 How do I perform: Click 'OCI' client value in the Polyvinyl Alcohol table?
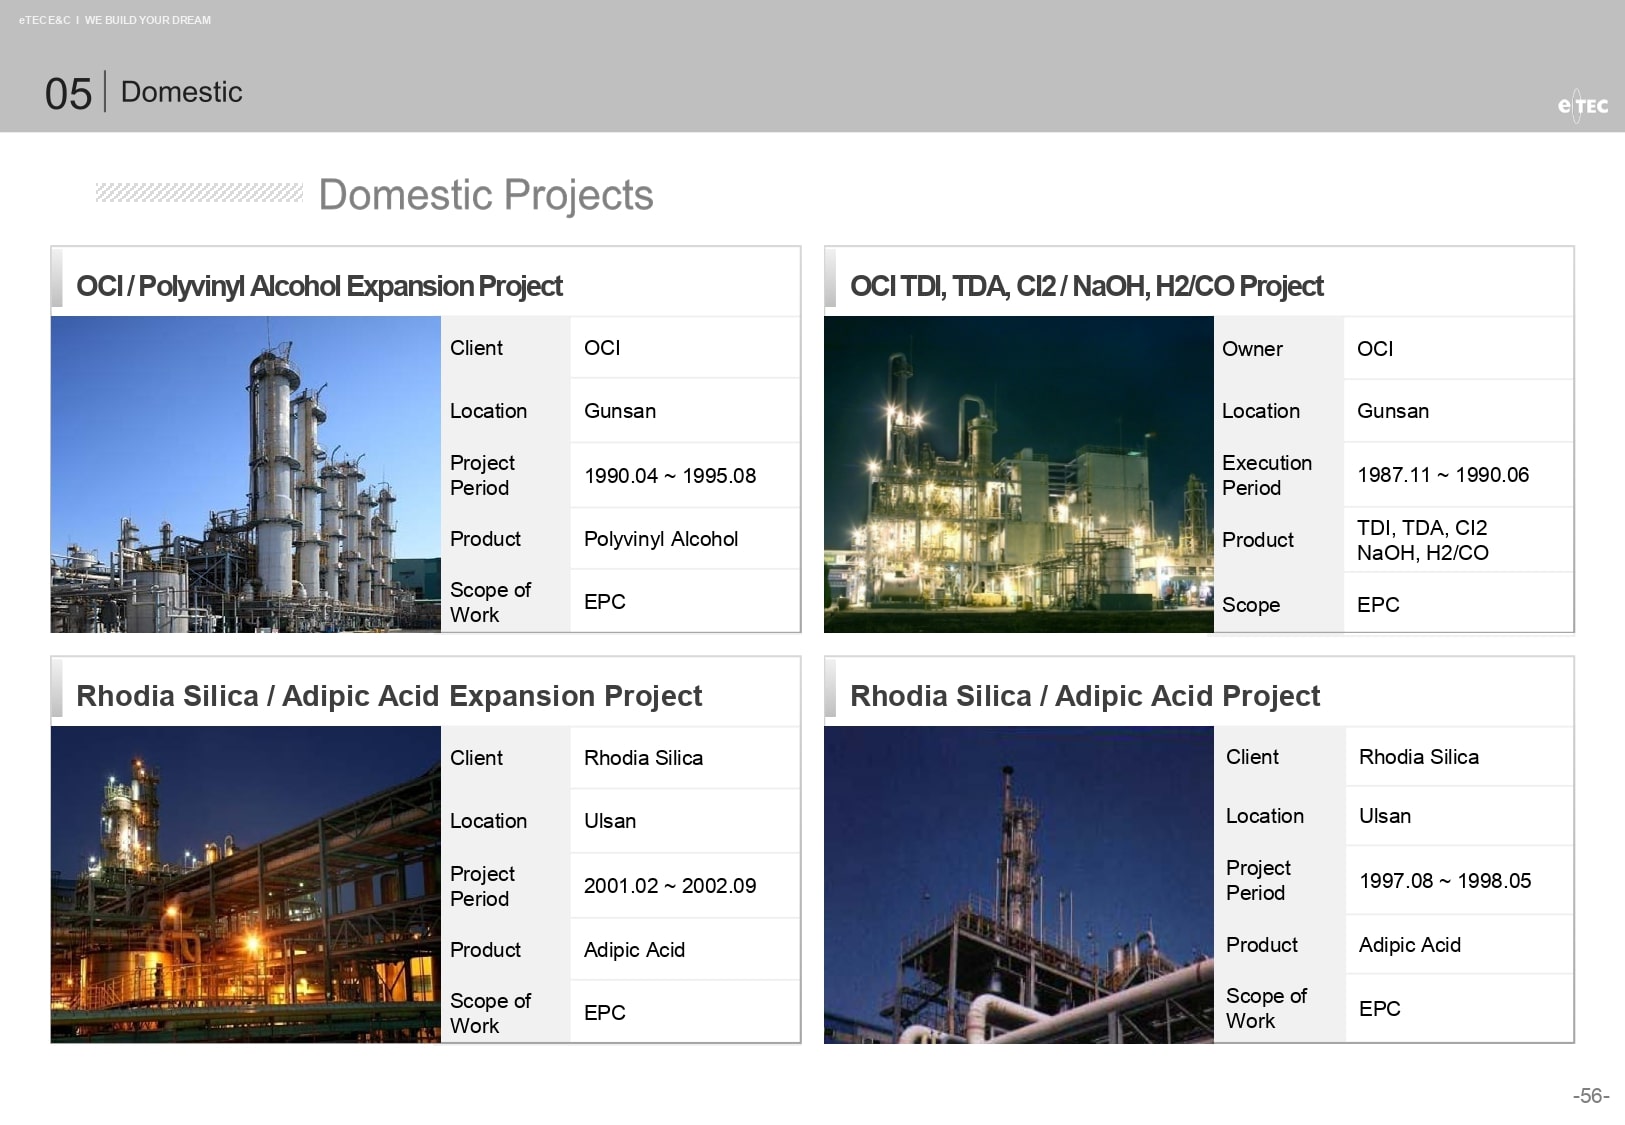(x=602, y=348)
